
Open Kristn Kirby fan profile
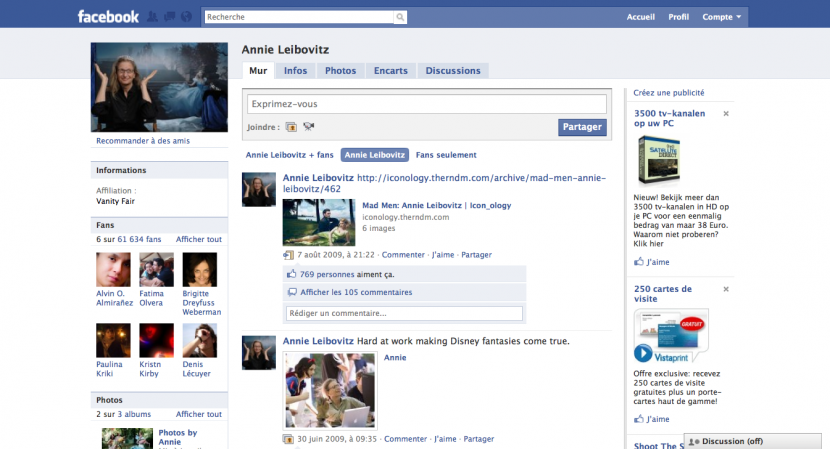[156, 340]
